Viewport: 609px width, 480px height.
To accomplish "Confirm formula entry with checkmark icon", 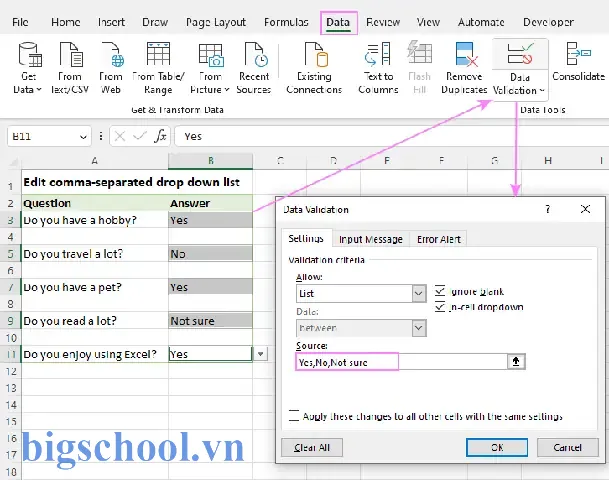I will coord(139,136).
